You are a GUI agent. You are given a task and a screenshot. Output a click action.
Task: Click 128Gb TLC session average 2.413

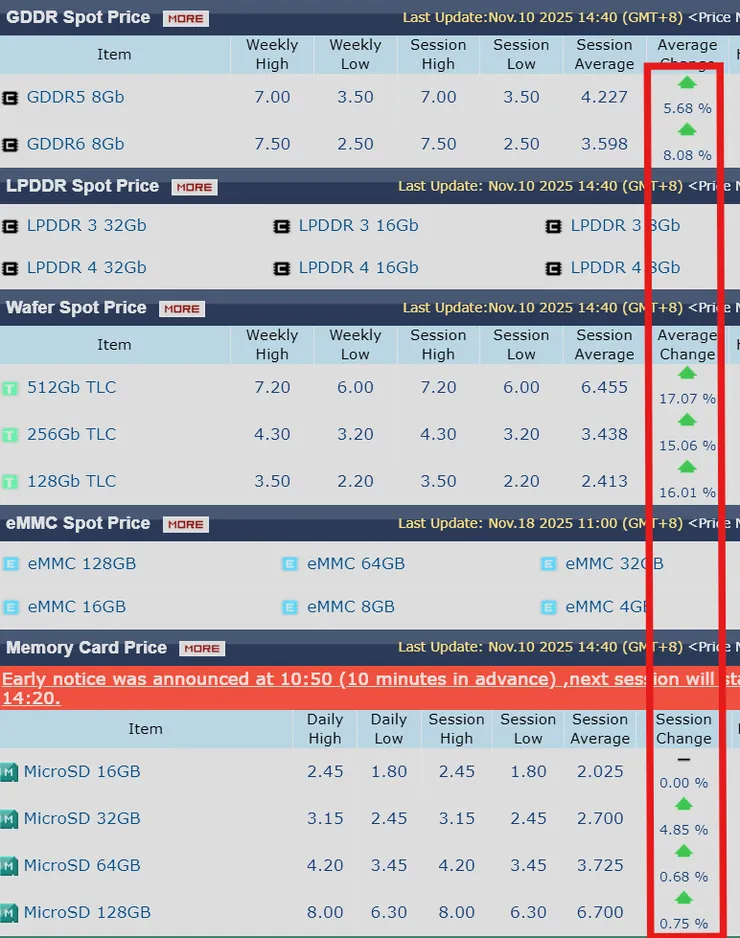click(604, 481)
